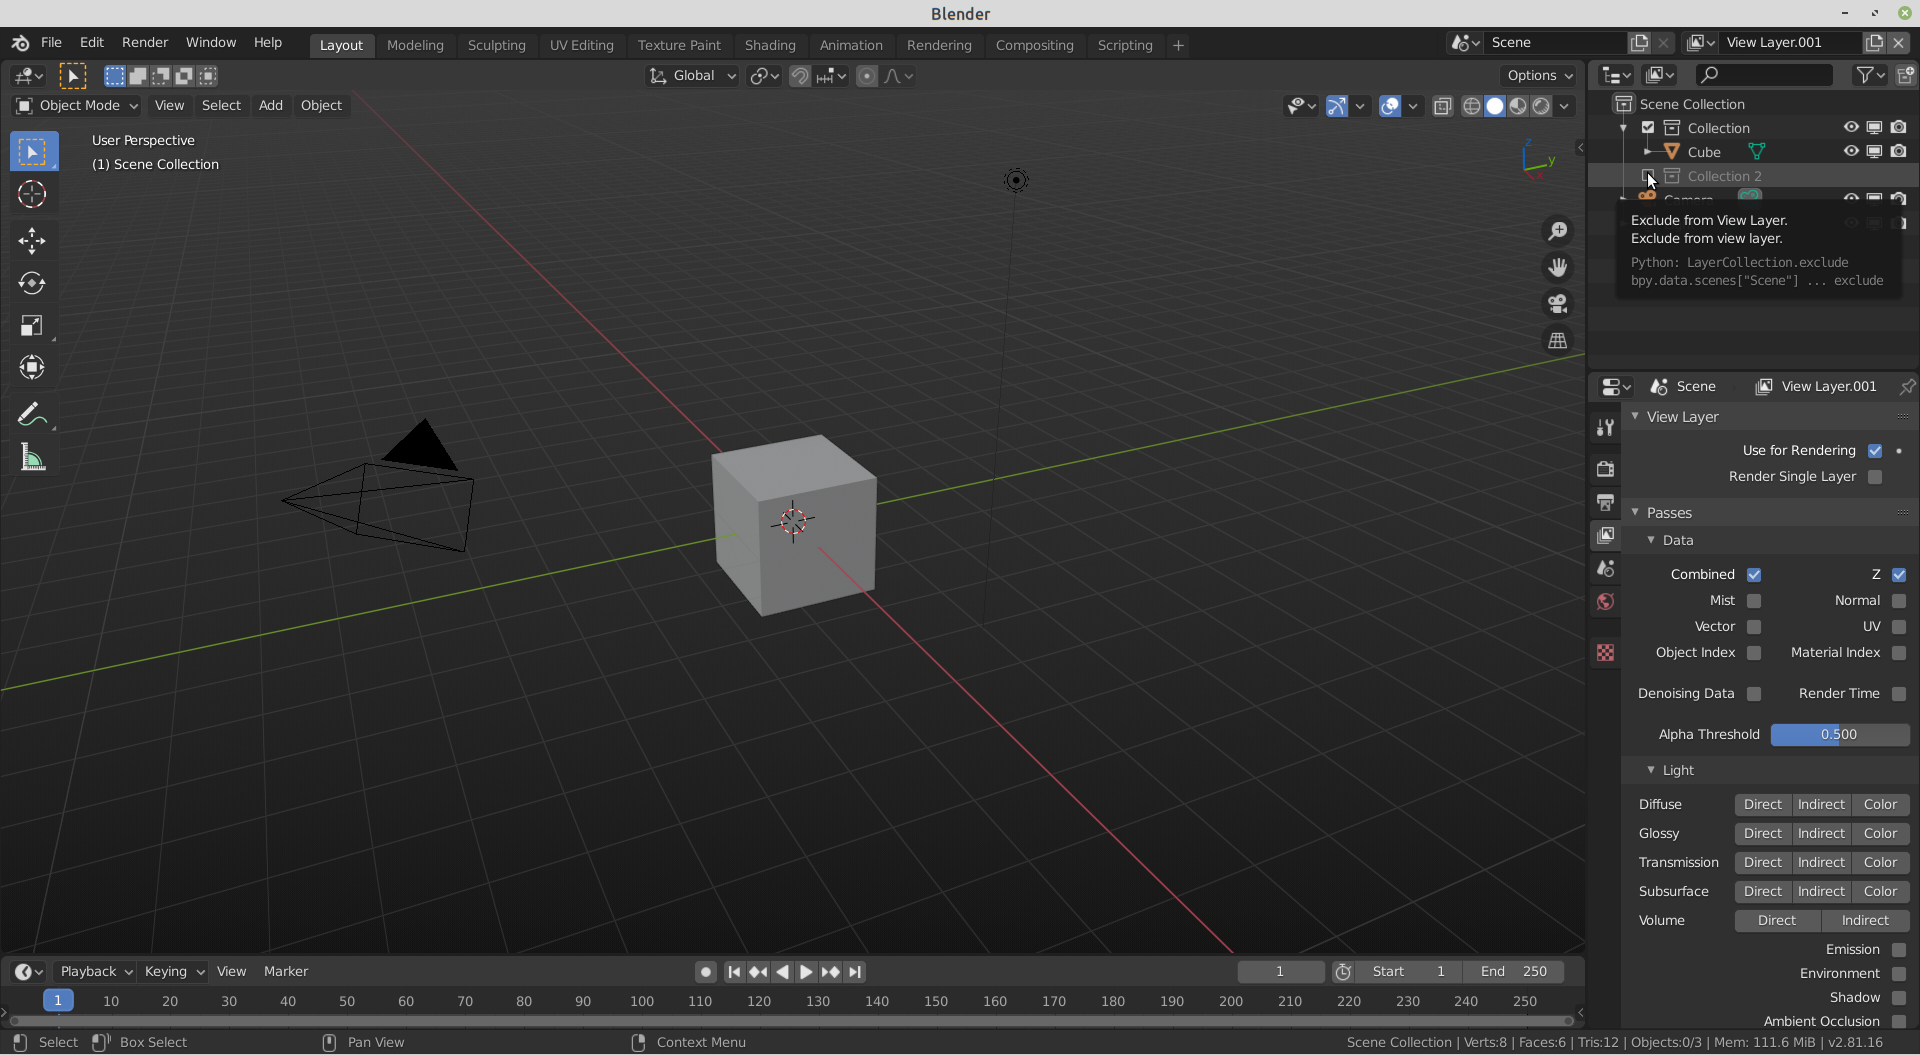Enable Render Single Layer
The height and width of the screenshot is (1055, 1920).
tap(1875, 477)
